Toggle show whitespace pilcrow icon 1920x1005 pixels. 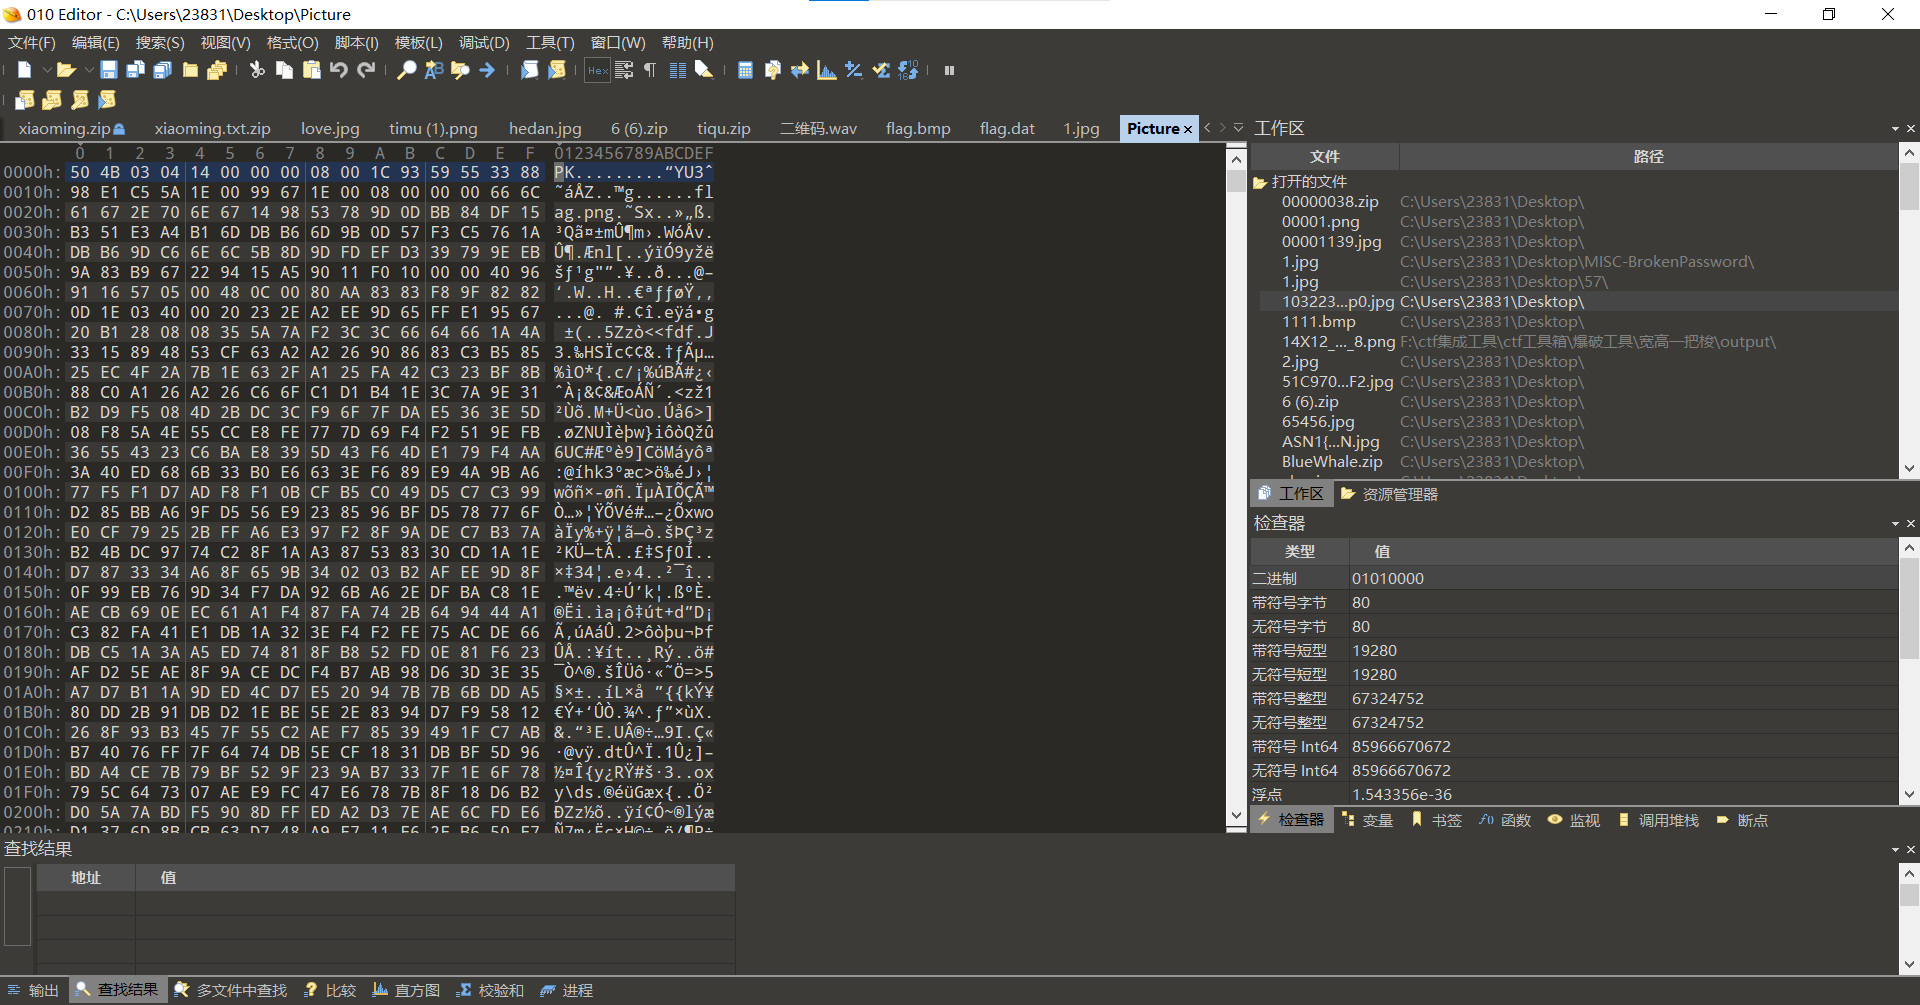[x=650, y=70]
